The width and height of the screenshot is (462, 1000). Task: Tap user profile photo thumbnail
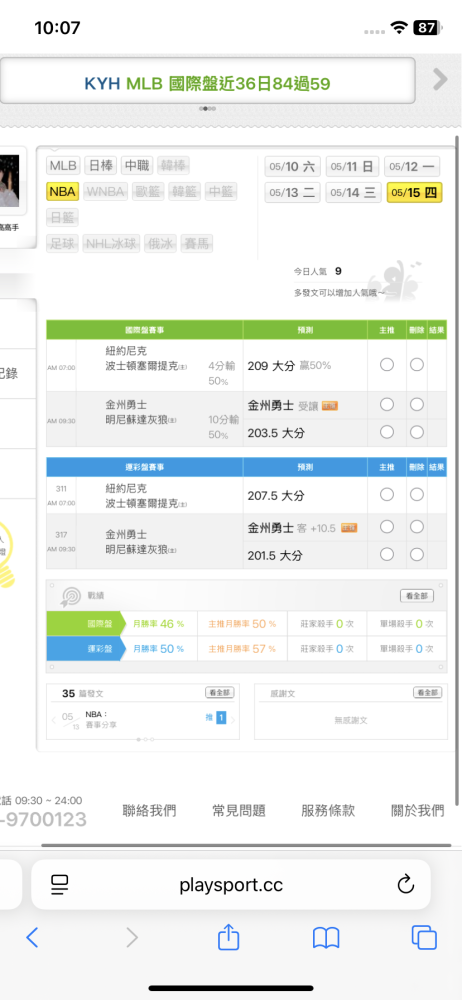click(10, 181)
